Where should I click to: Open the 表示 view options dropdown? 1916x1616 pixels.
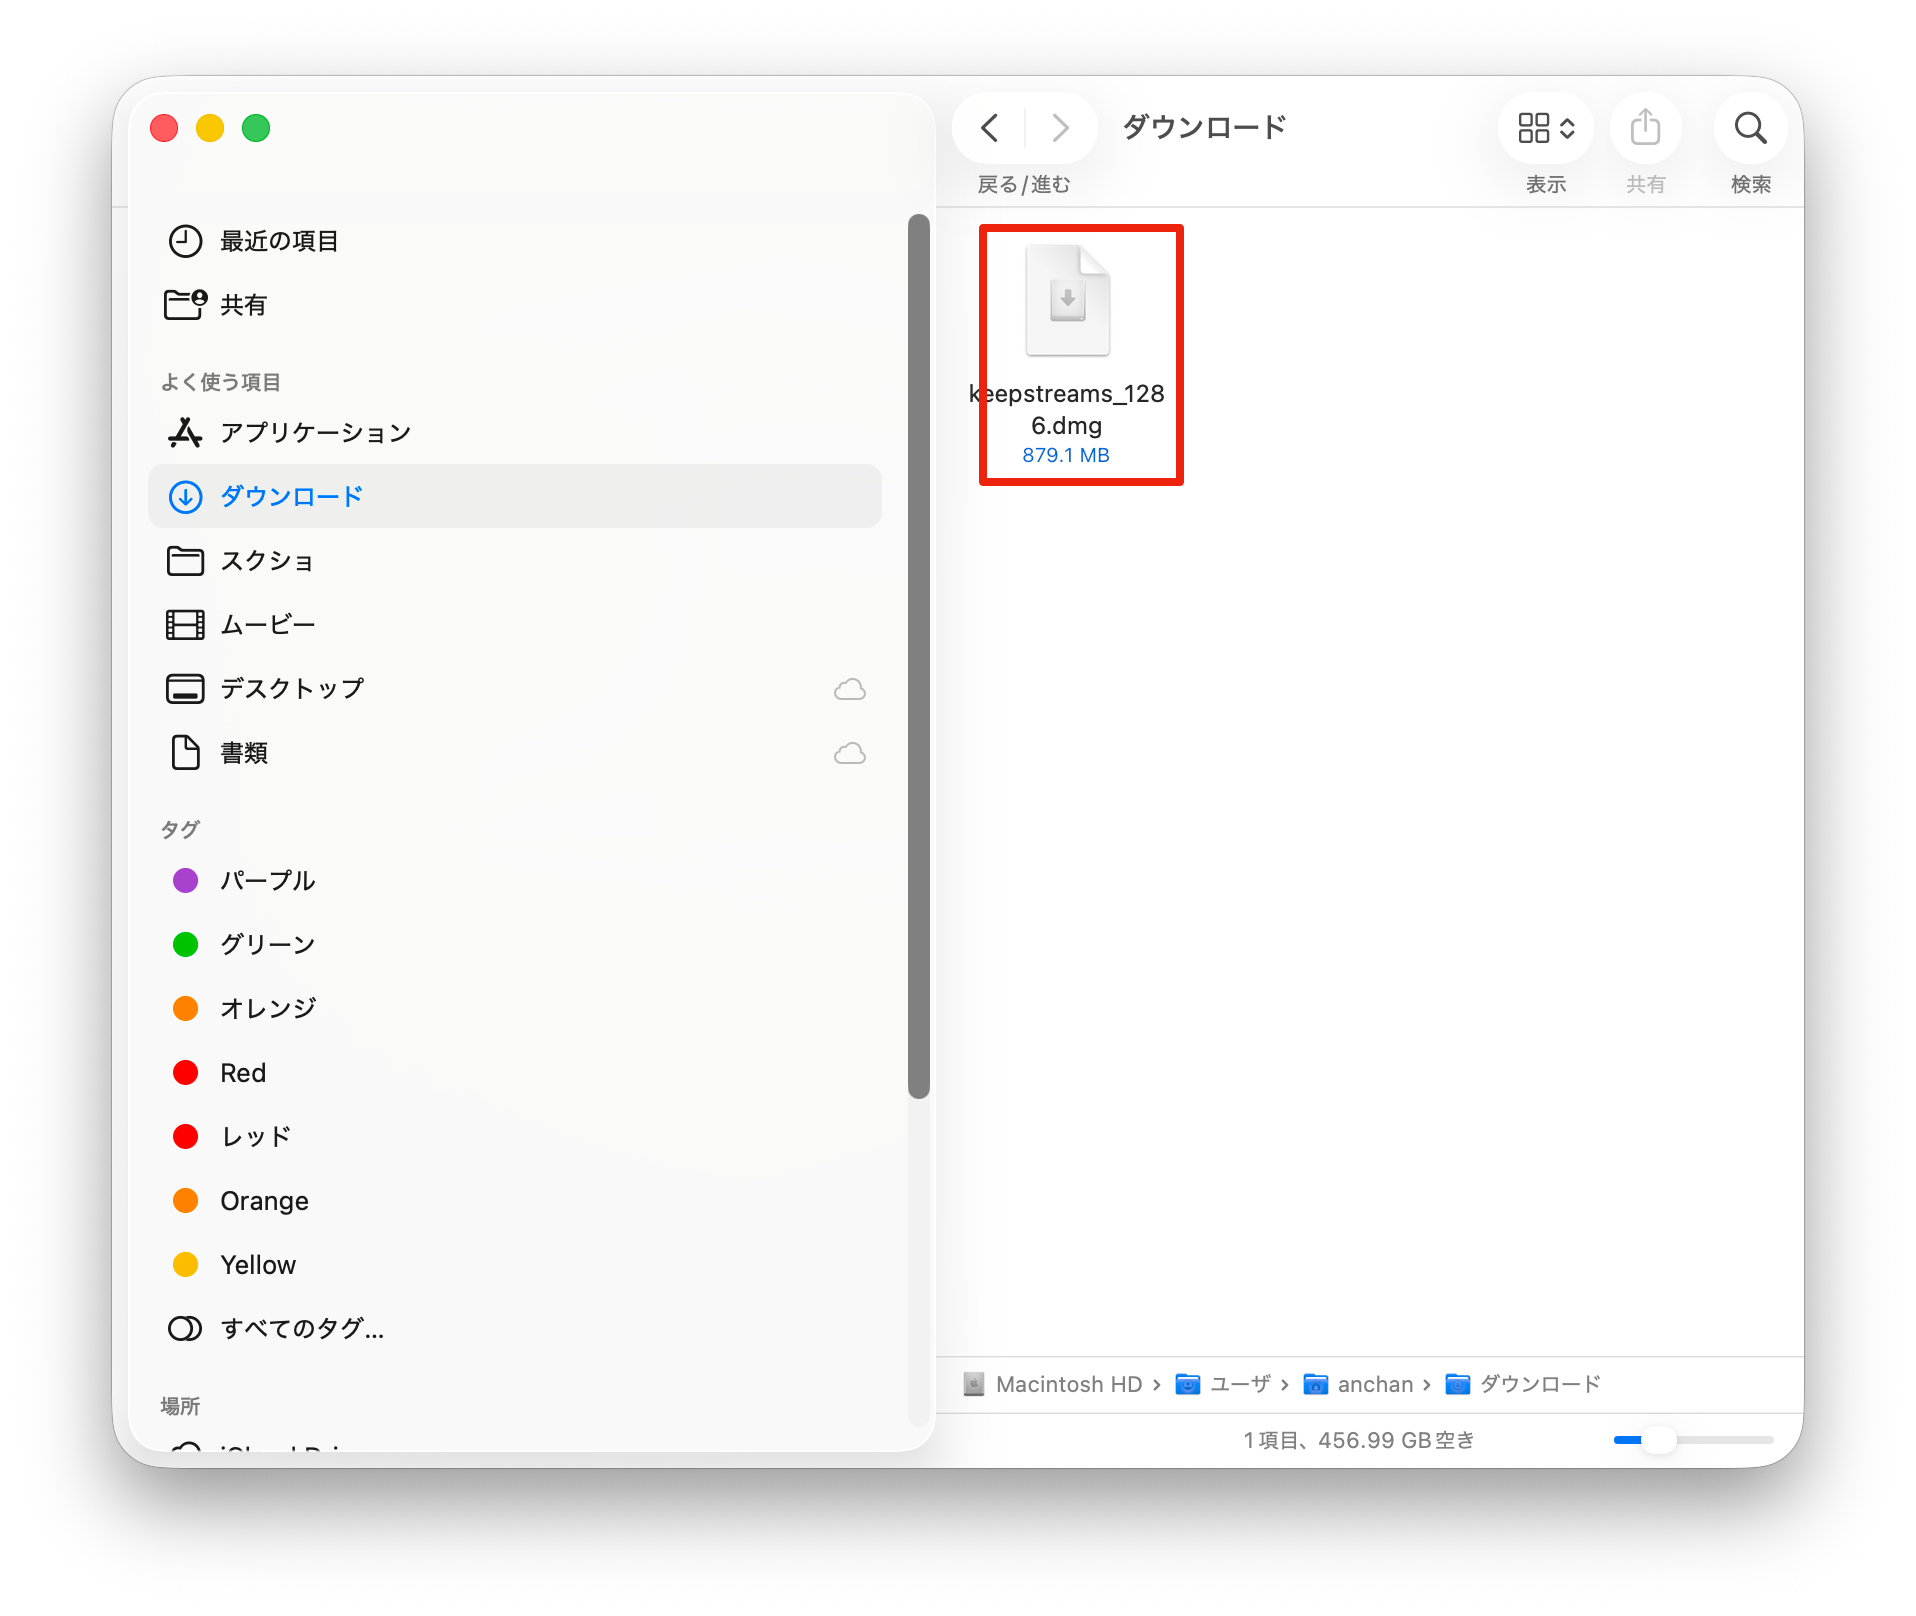pos(1545,128)
